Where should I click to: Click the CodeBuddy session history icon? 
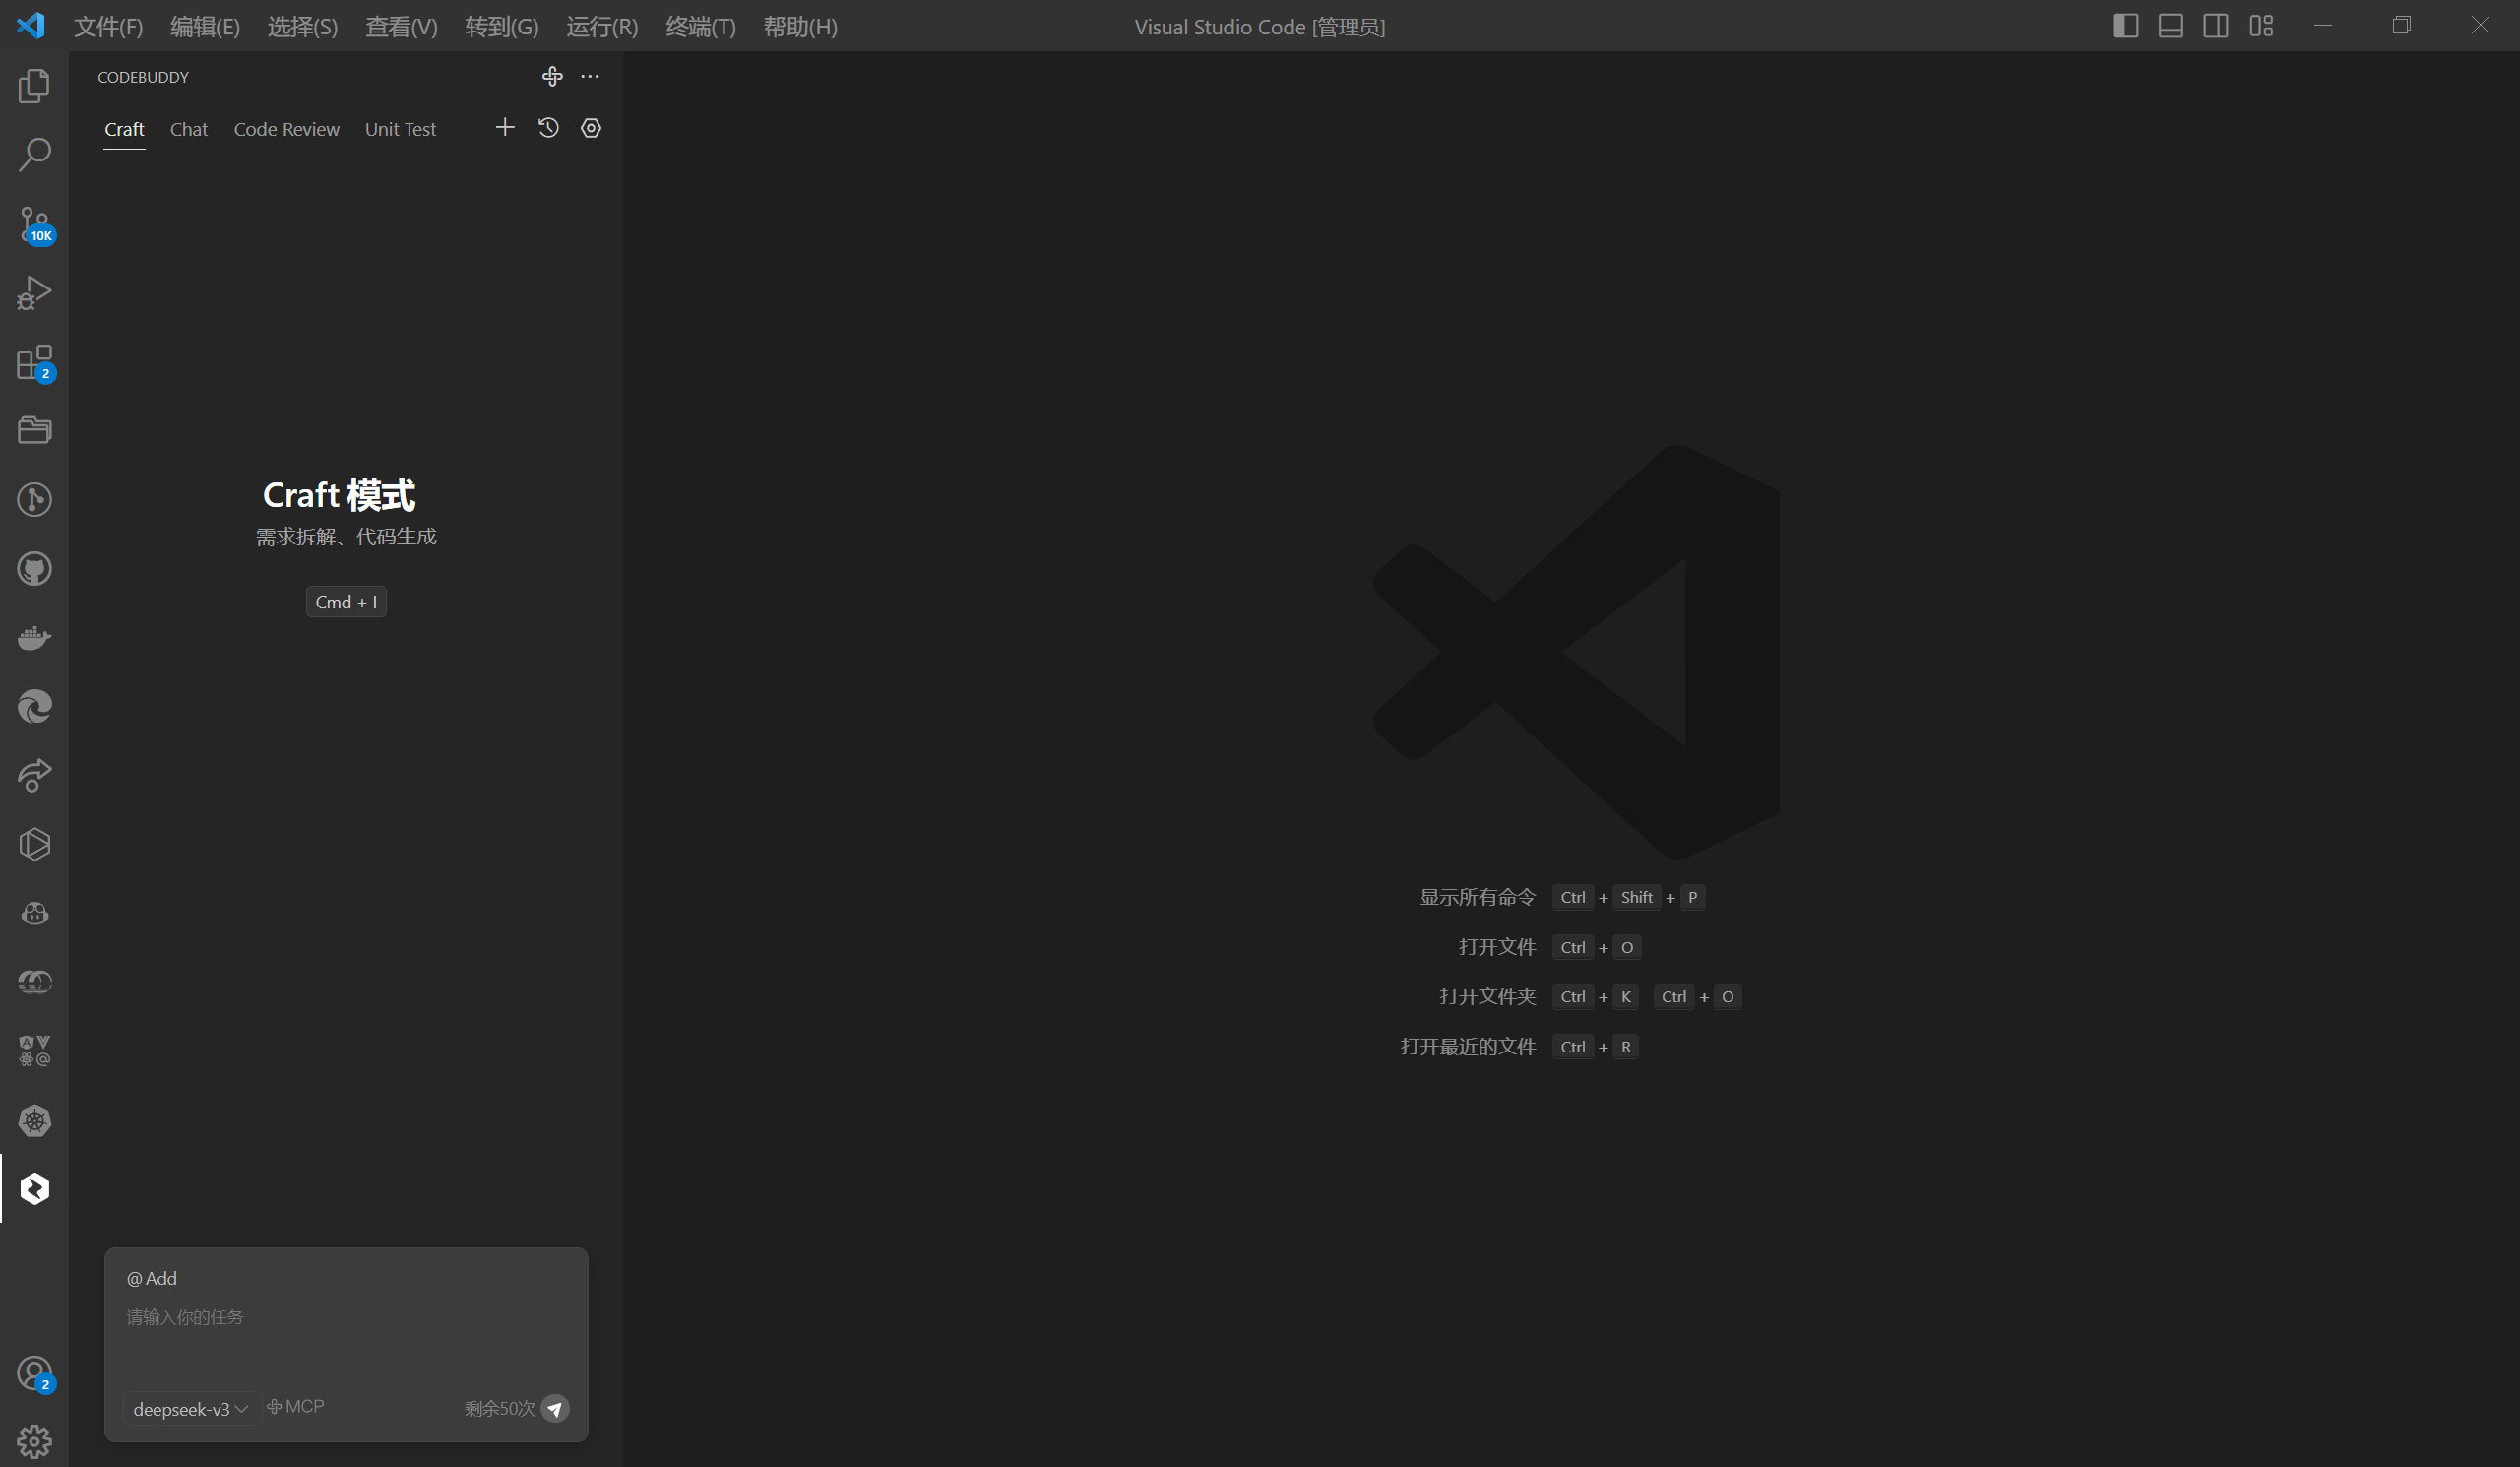pos(548,128)
